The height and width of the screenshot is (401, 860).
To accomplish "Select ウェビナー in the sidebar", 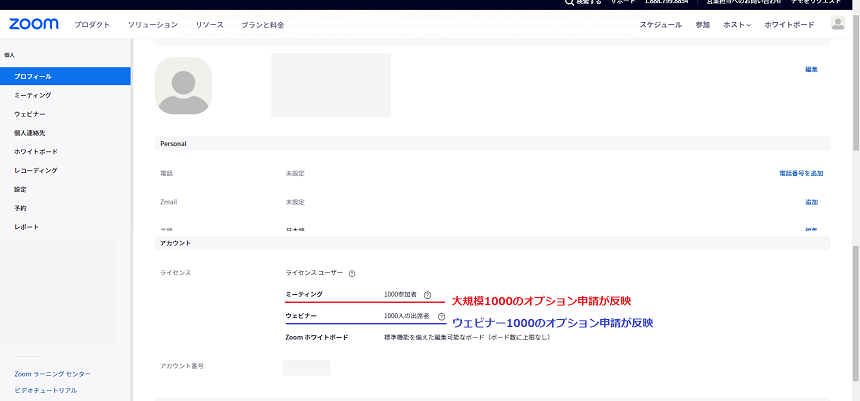I will pyautogui.click(x=30, y=114).
